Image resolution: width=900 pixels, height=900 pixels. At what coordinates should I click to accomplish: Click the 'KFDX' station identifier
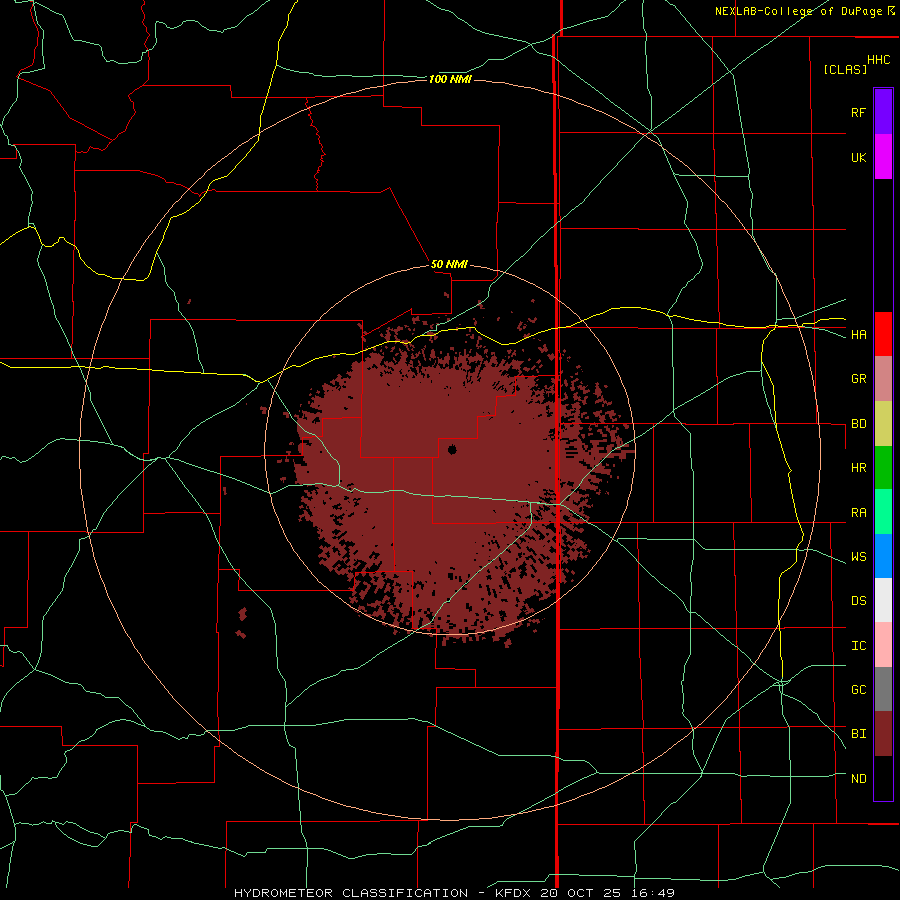511,893
